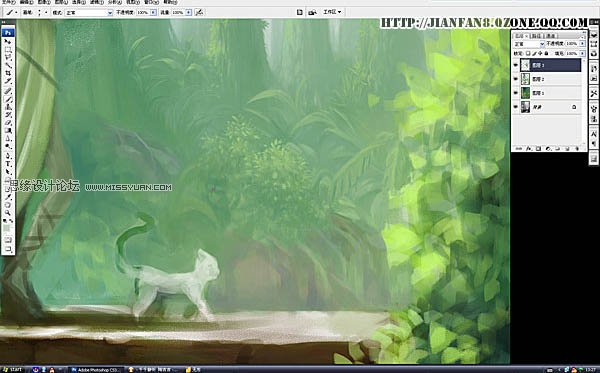Screen dimensions: 600x373
Task: Select the Move tool in the toolbox
Action: [8, 41]
